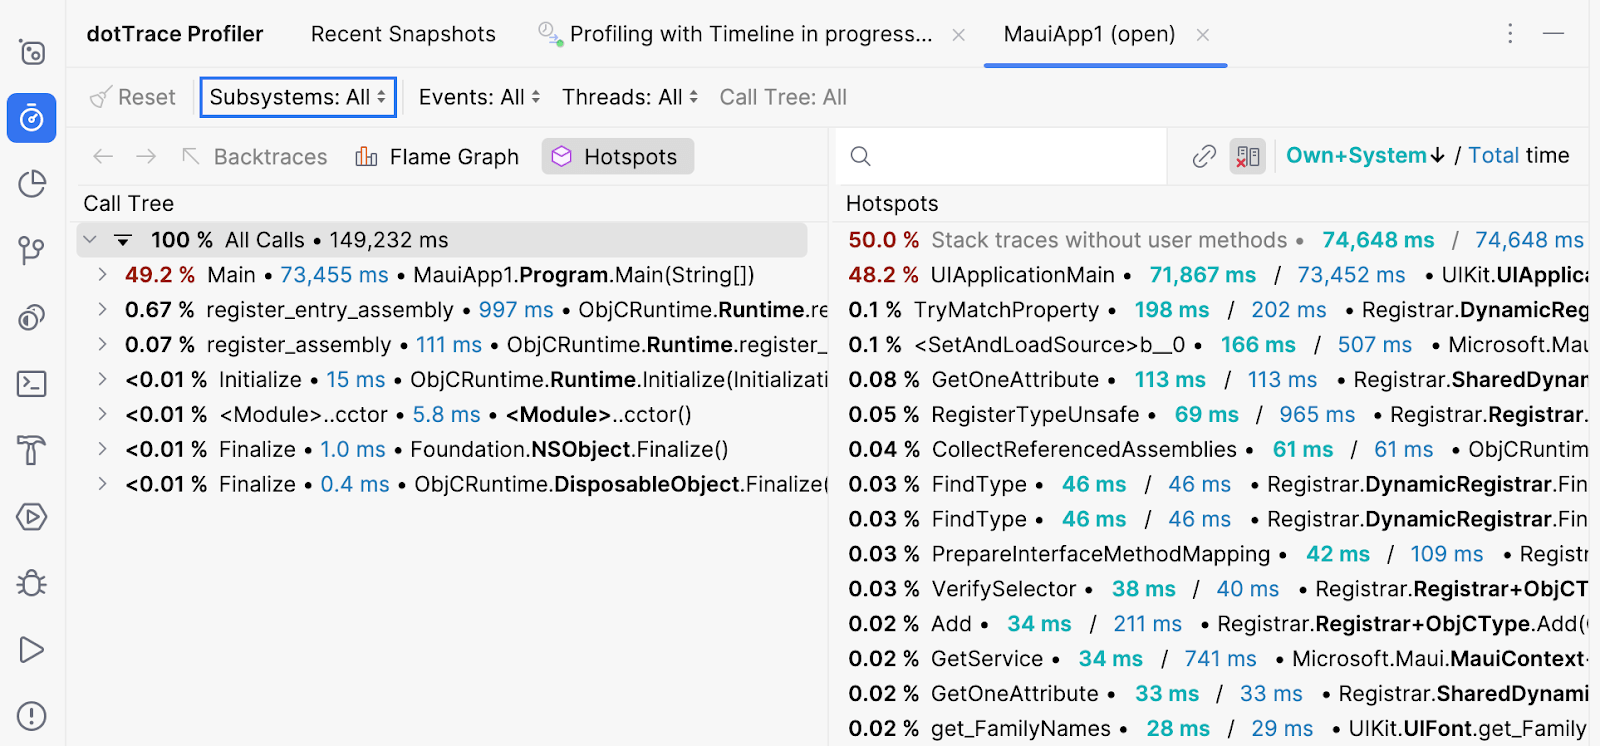The width and height of the screenshot is (1600, 746).
Task: Switch to the Recent Snapshots tab
Action: (403, 34)
